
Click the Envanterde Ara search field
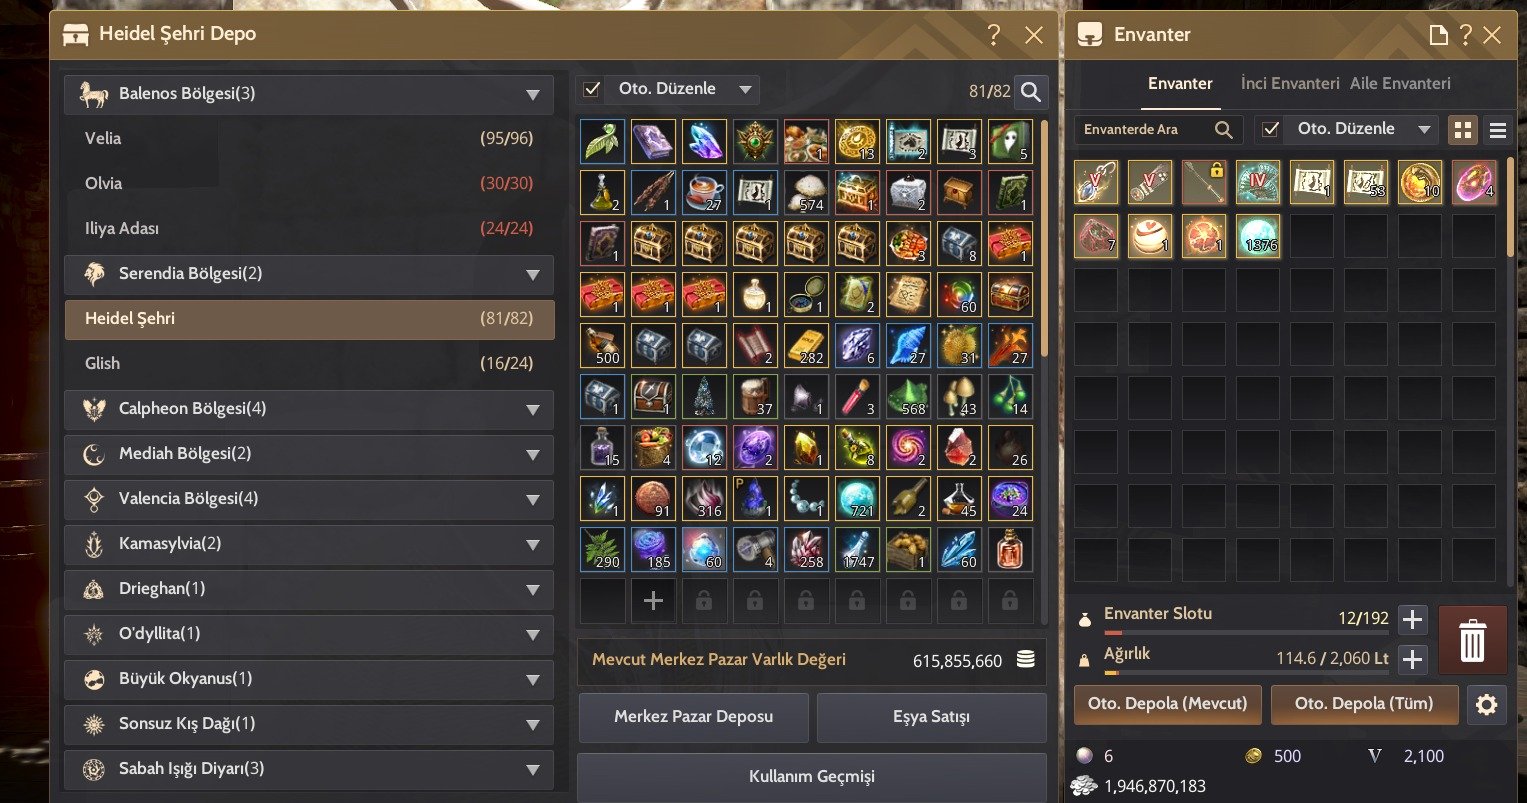point(1158,130)
